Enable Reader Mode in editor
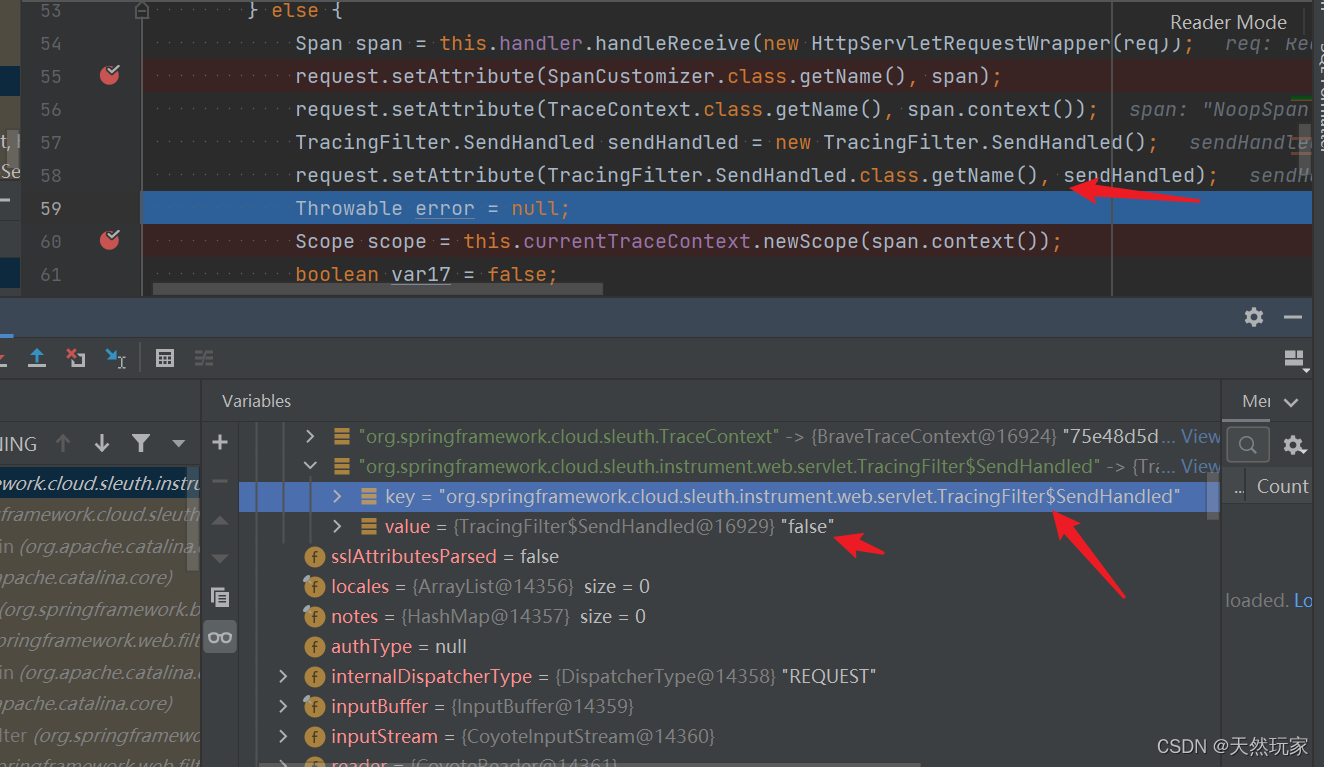Viewport: 1324px width, 767px height. point(1228,22)
